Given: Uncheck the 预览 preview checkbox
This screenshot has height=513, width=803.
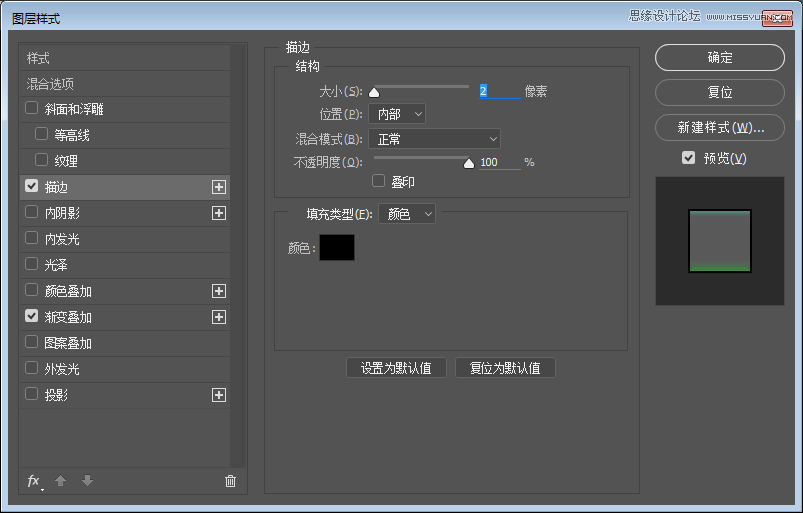Looking at the screenshot, I should pos(688,158).
